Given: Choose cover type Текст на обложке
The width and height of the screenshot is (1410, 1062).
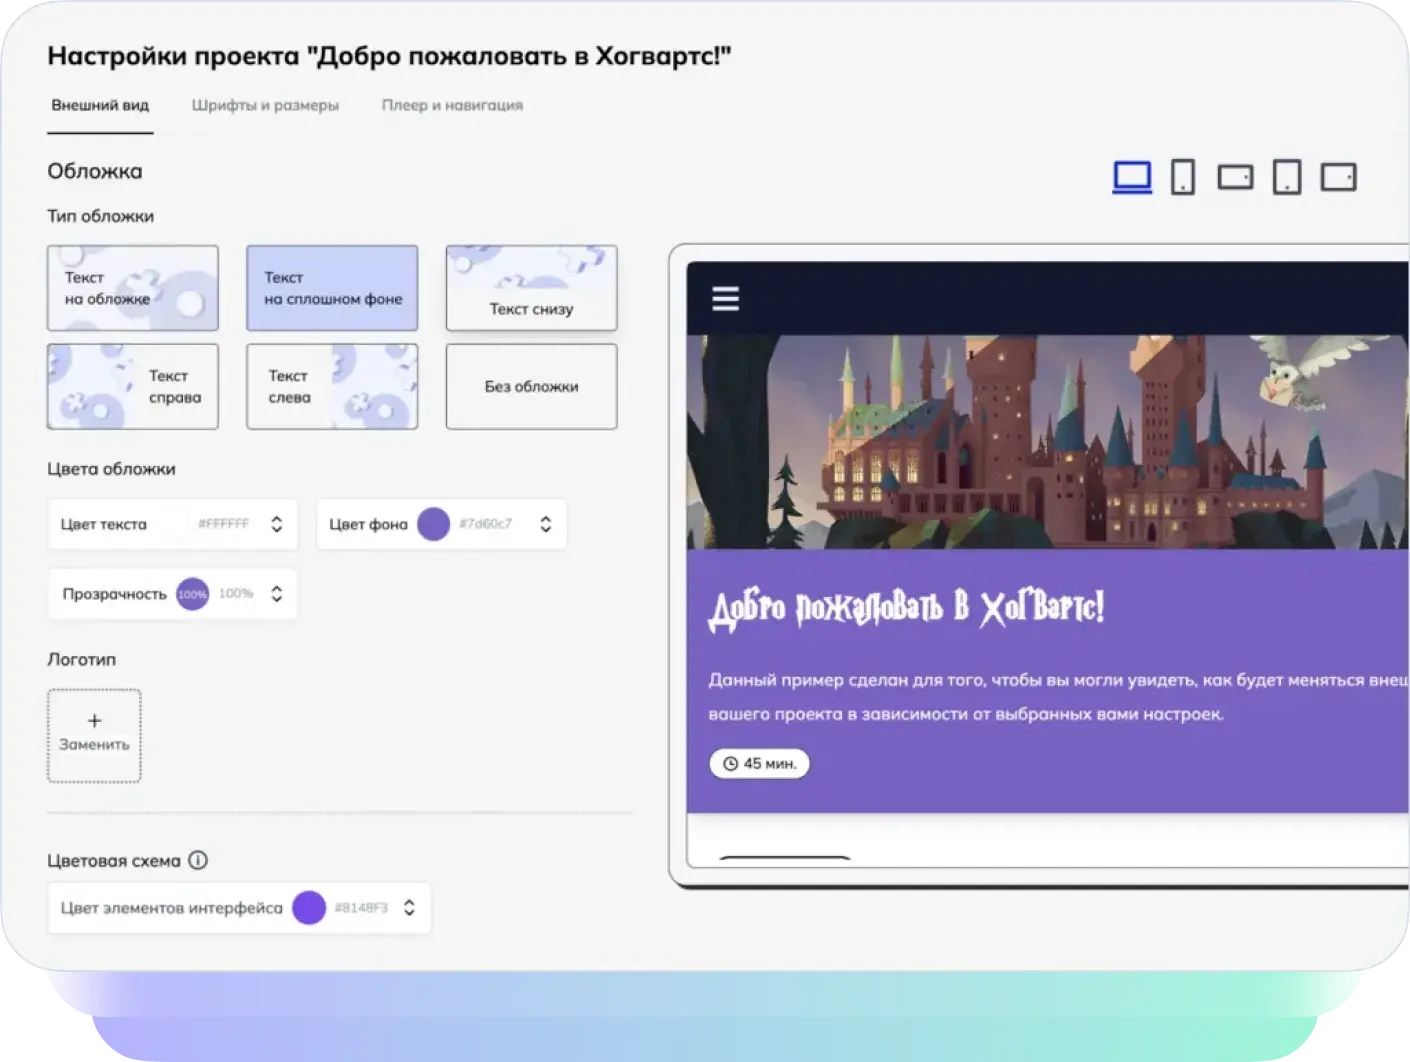Looking at the screenshot, I should 133,288.
